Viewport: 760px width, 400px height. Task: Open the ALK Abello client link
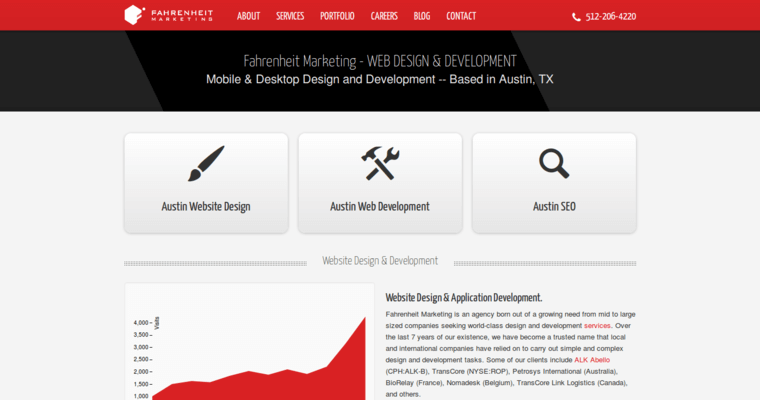pos(592,359)
